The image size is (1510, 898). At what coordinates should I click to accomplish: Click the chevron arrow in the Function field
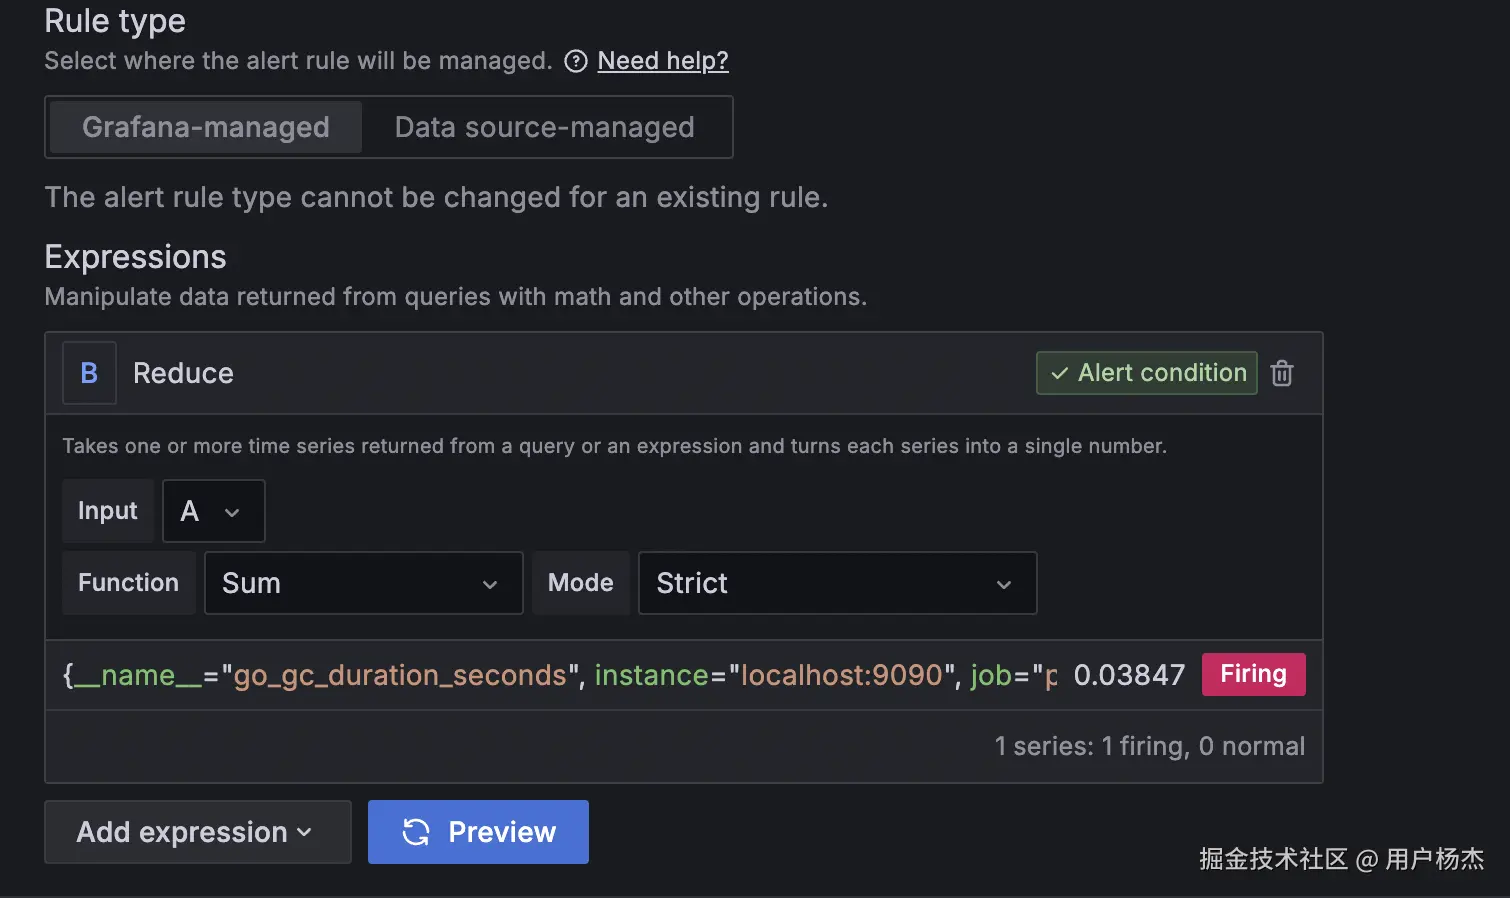click(x=490, y=584)
